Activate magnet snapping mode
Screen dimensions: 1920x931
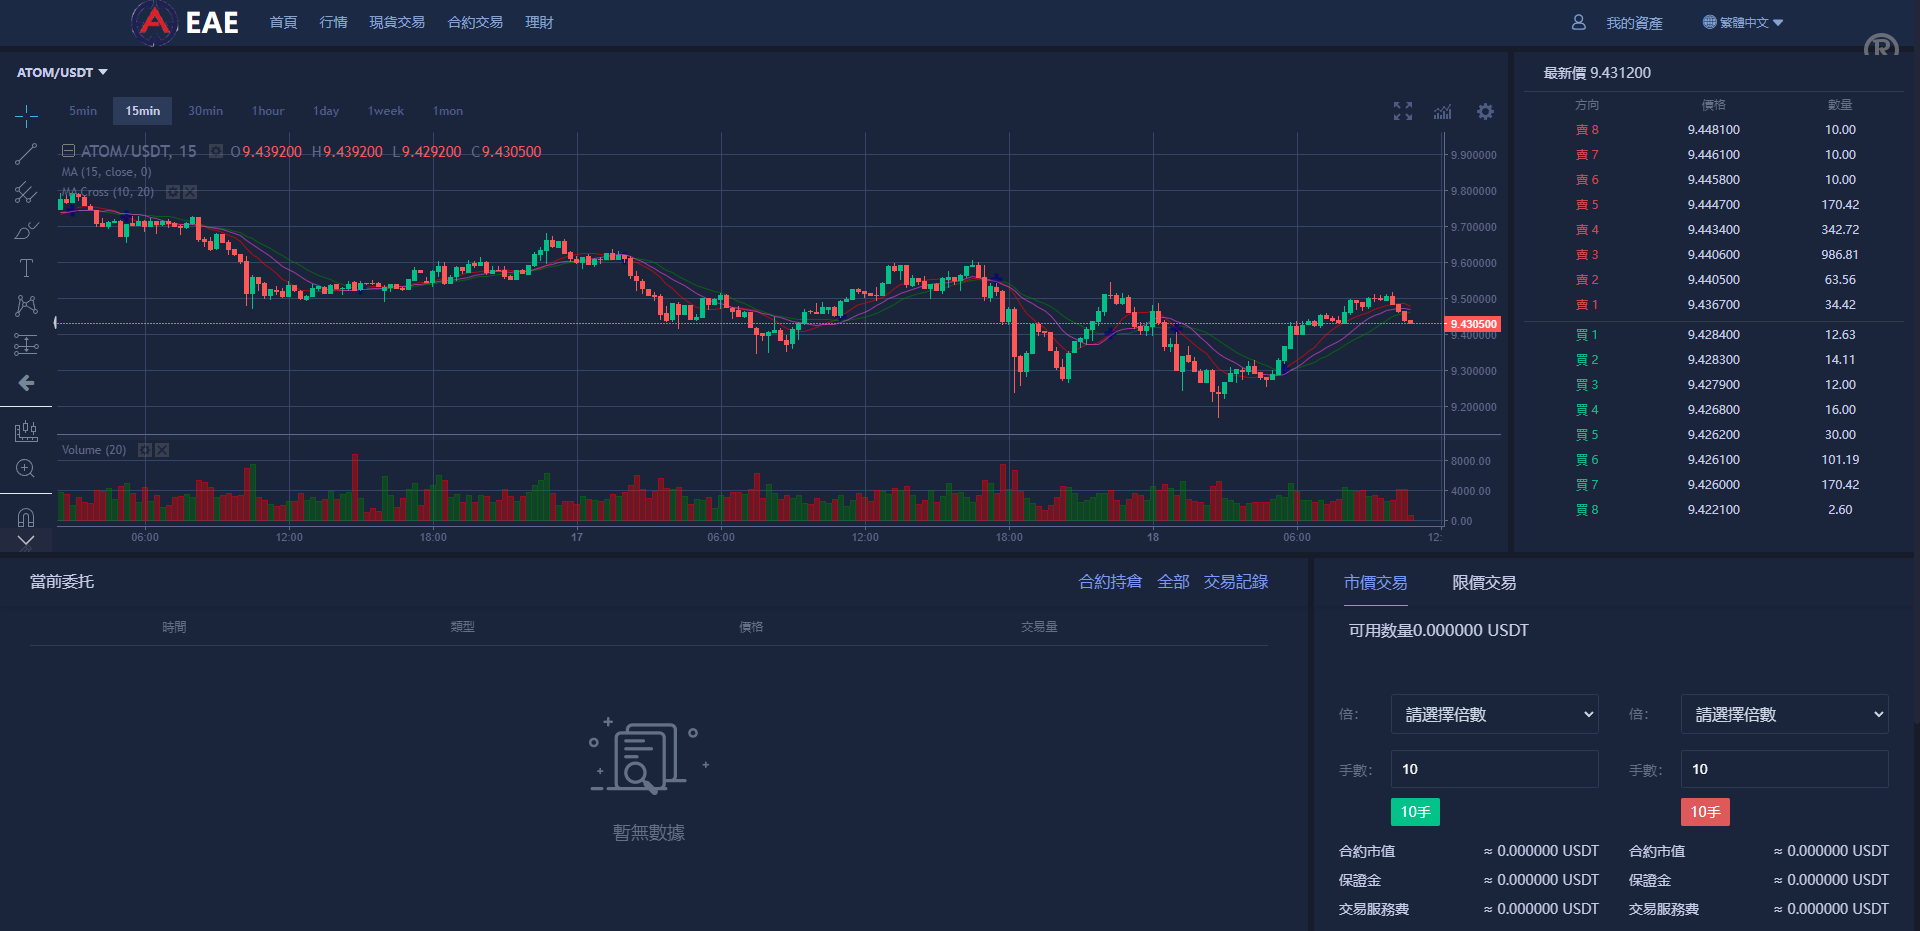[26, 515]
